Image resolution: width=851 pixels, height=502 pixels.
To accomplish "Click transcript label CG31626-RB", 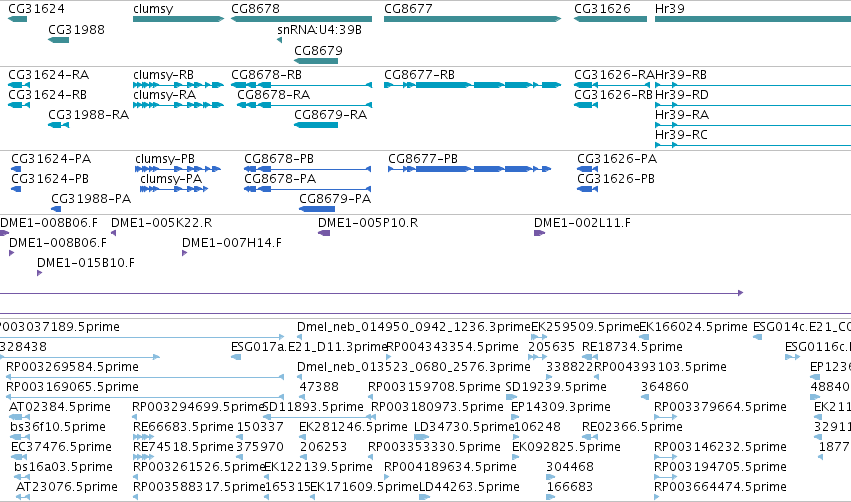I will (613, 94).
